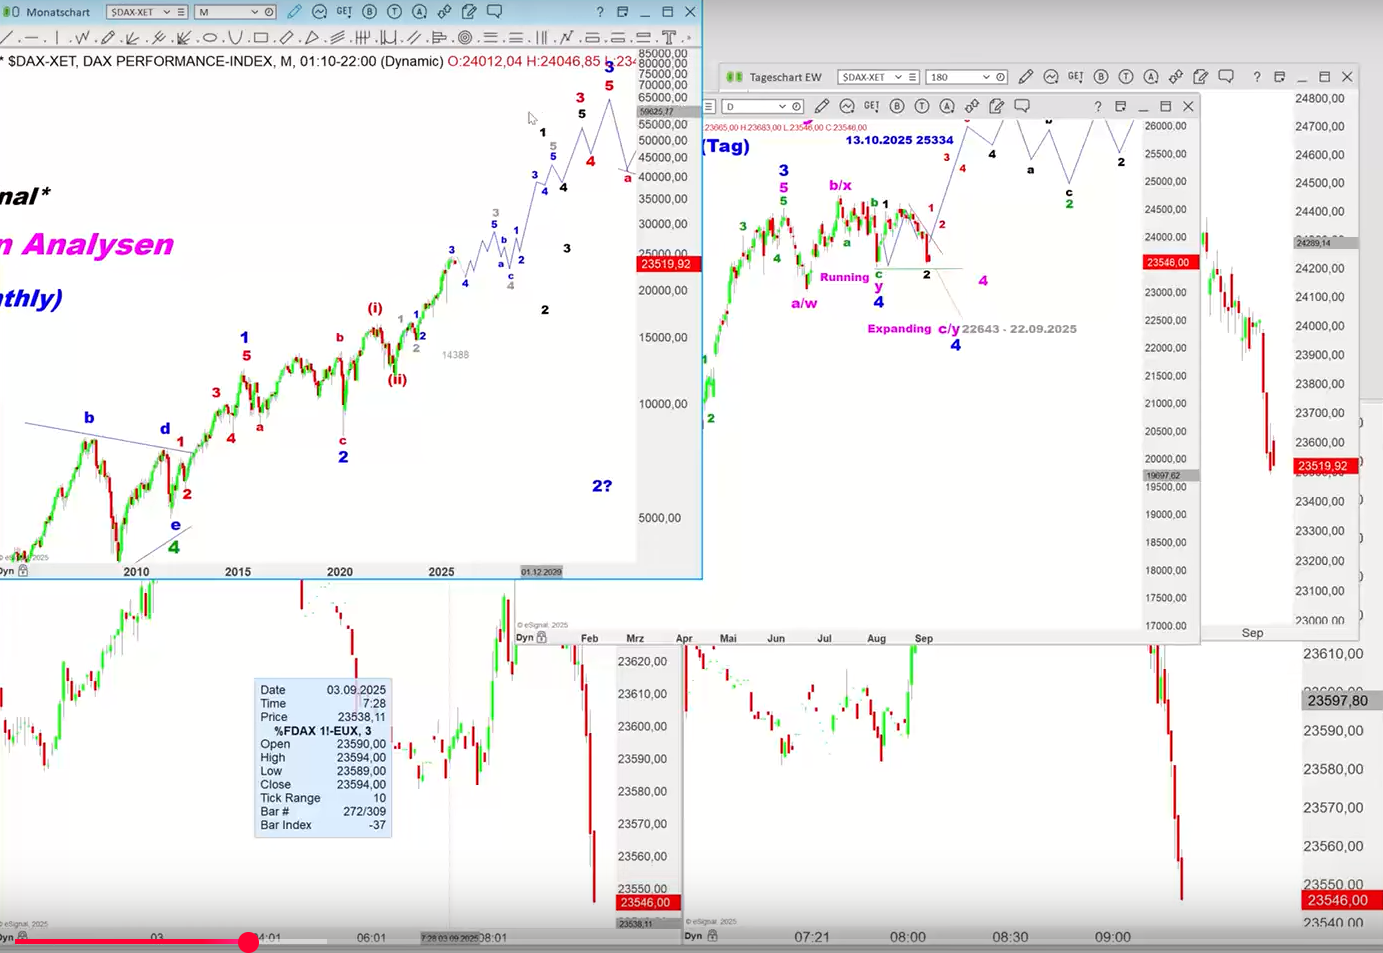Click the red video progress scrubber handle
This screenshot has width=1383, height=953.
point(248,941)
